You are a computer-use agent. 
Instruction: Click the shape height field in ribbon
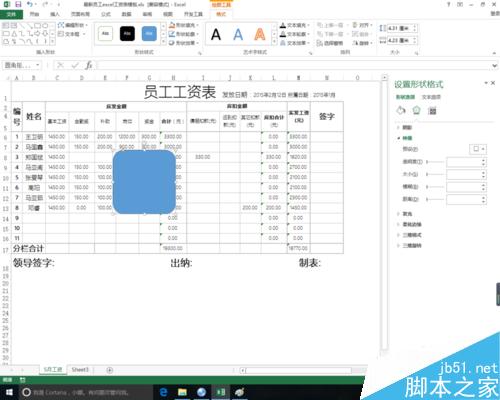tap(400, 29)
